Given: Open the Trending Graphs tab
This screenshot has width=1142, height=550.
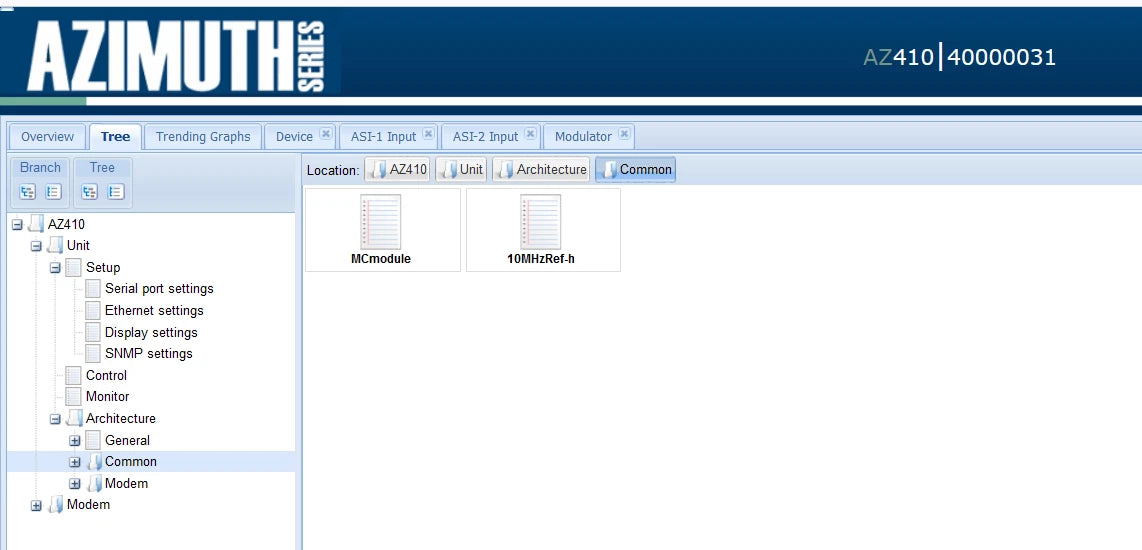Looking at the screenshot, I should tap(203, 136).
